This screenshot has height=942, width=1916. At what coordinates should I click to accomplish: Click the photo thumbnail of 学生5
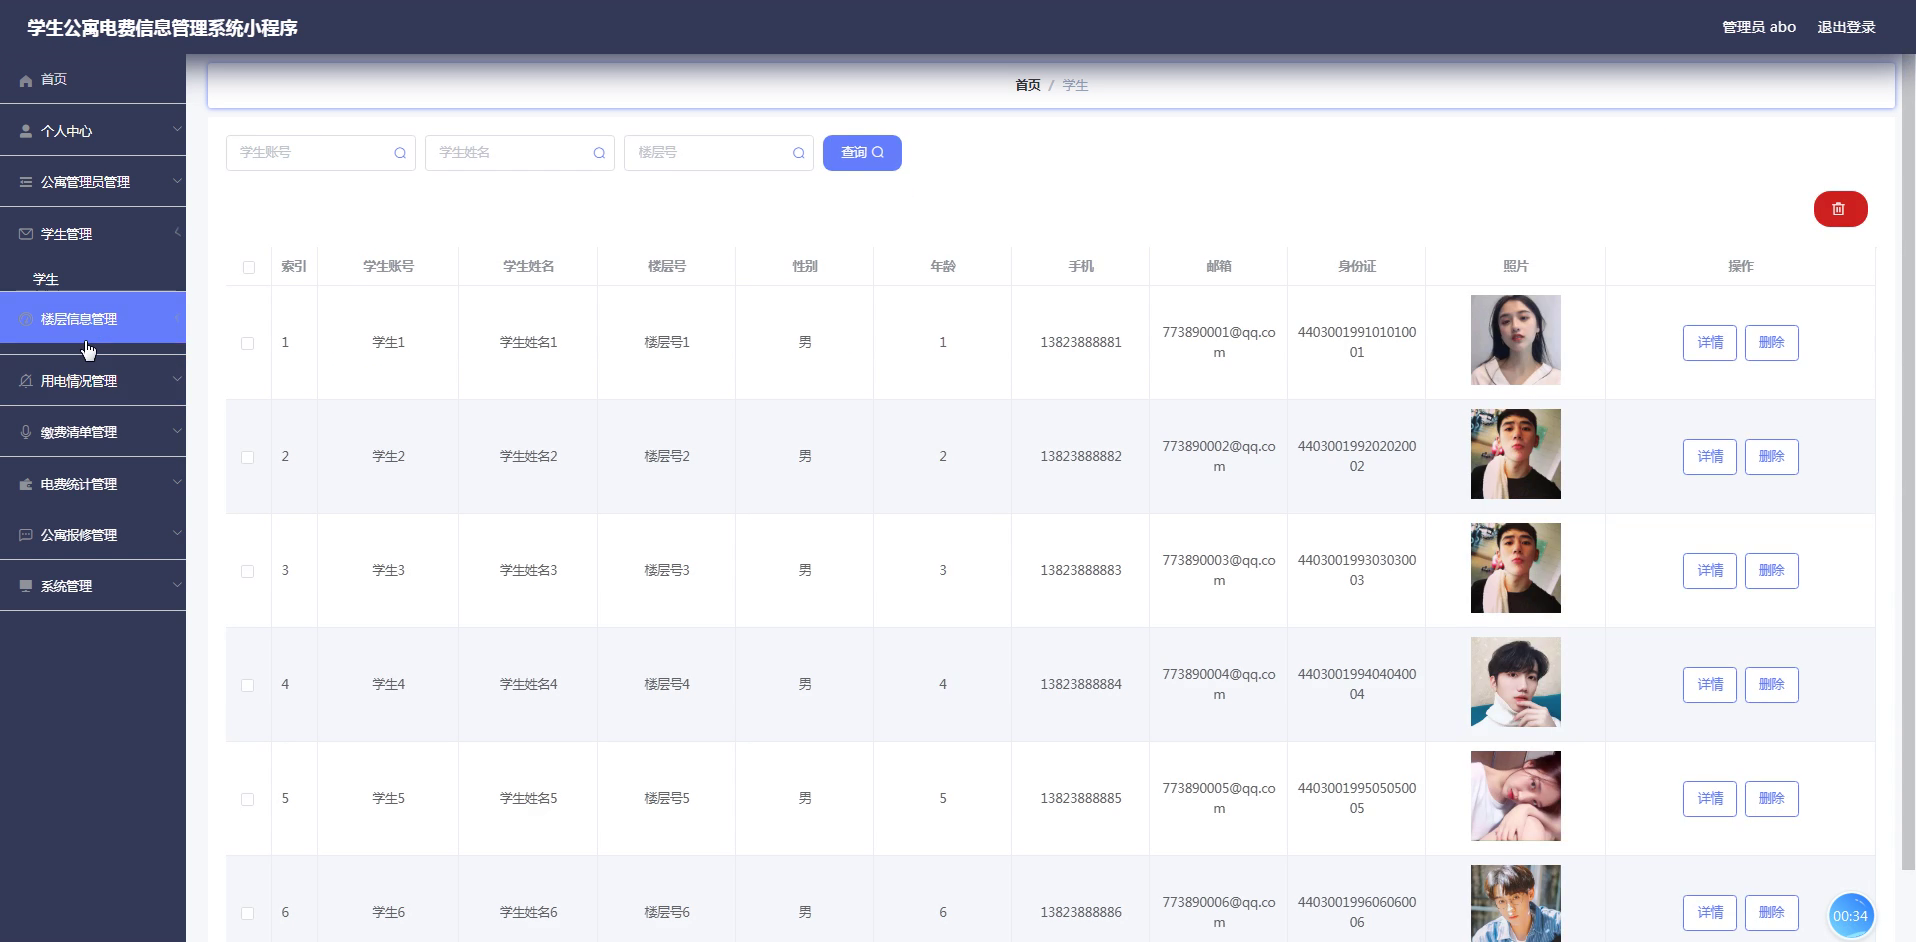[x=1515, y=796]
